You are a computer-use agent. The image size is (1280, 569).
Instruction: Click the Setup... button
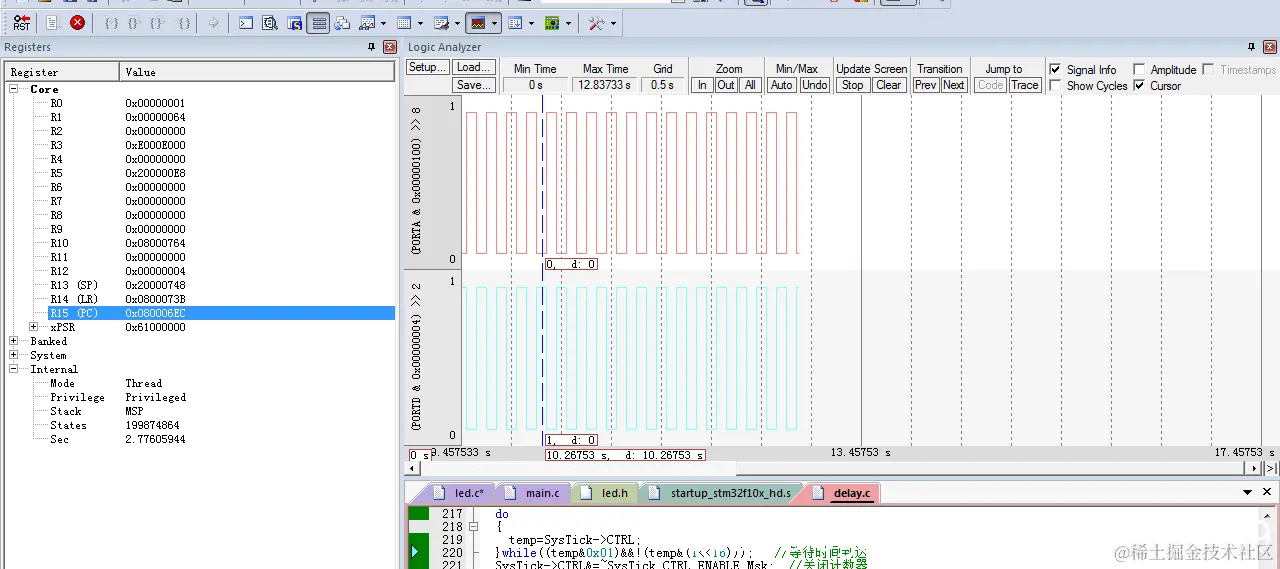(427, 68)
